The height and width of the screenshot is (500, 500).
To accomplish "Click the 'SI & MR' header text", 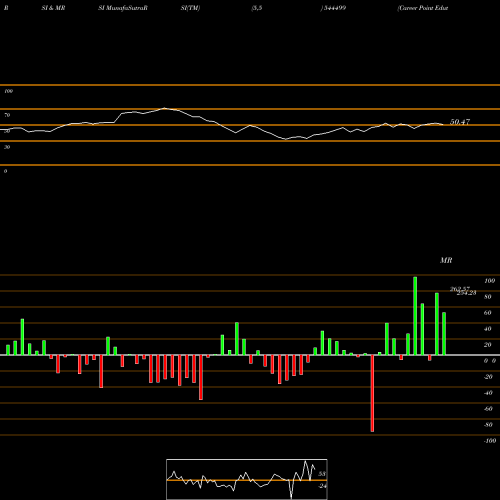I will click(53, 8).
